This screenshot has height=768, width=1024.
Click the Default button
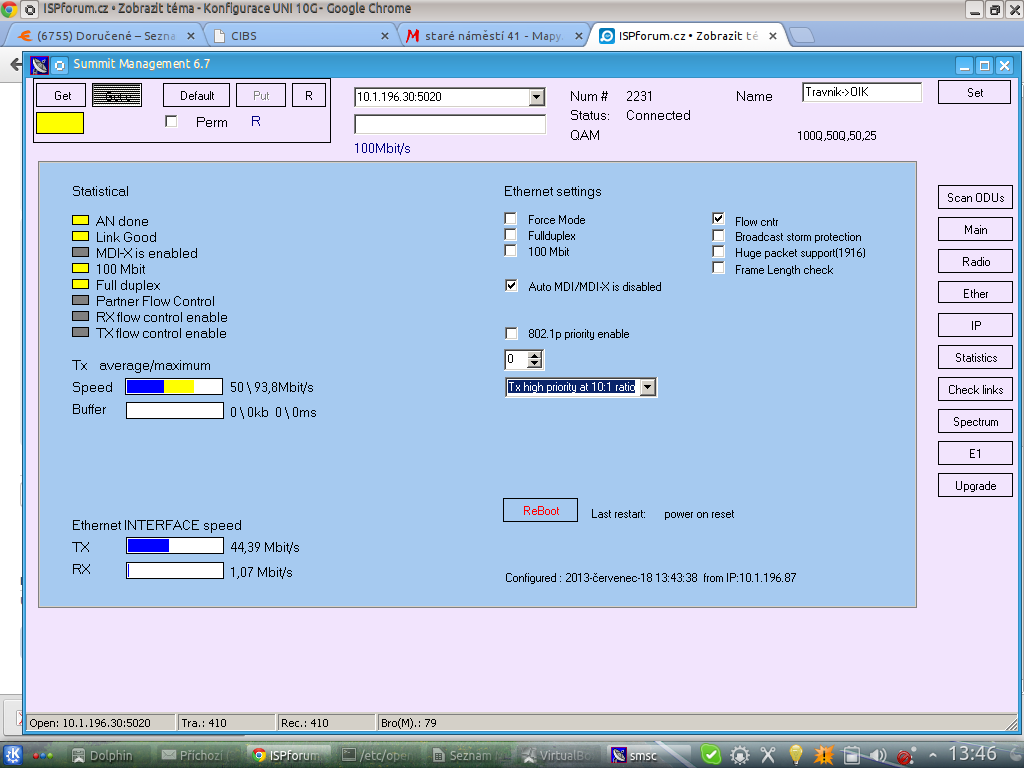coord(197,95)
